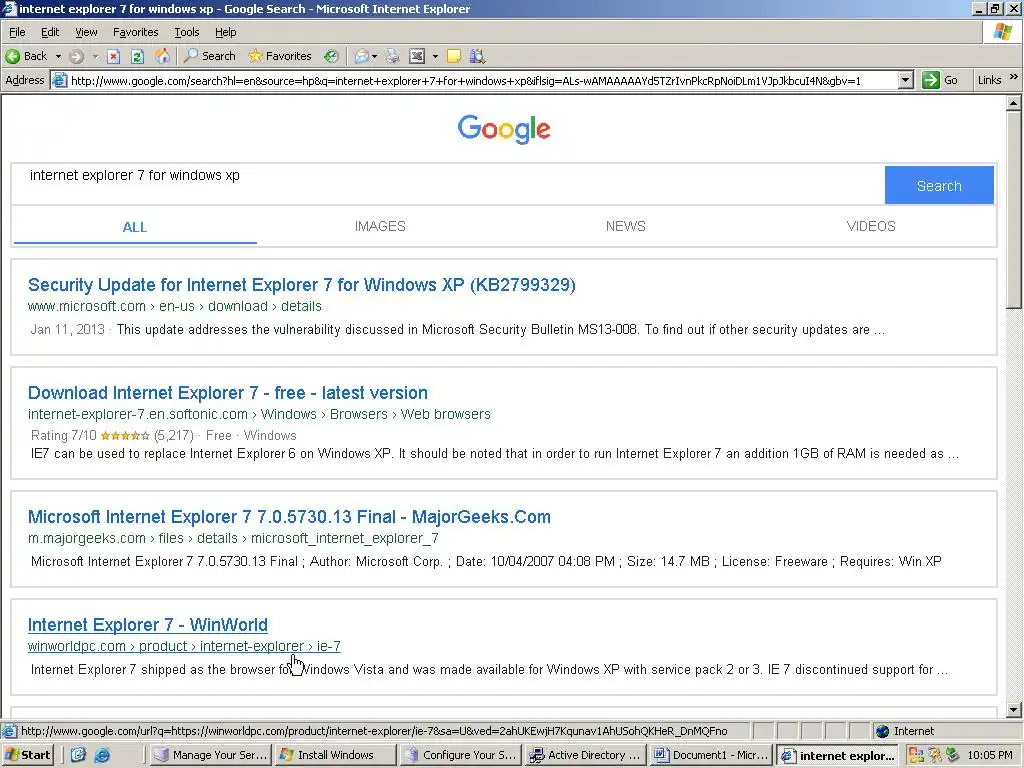Launch Internet Explorer from quick launch
Viewport: 1024px width, 768px height.
[103, 755]
